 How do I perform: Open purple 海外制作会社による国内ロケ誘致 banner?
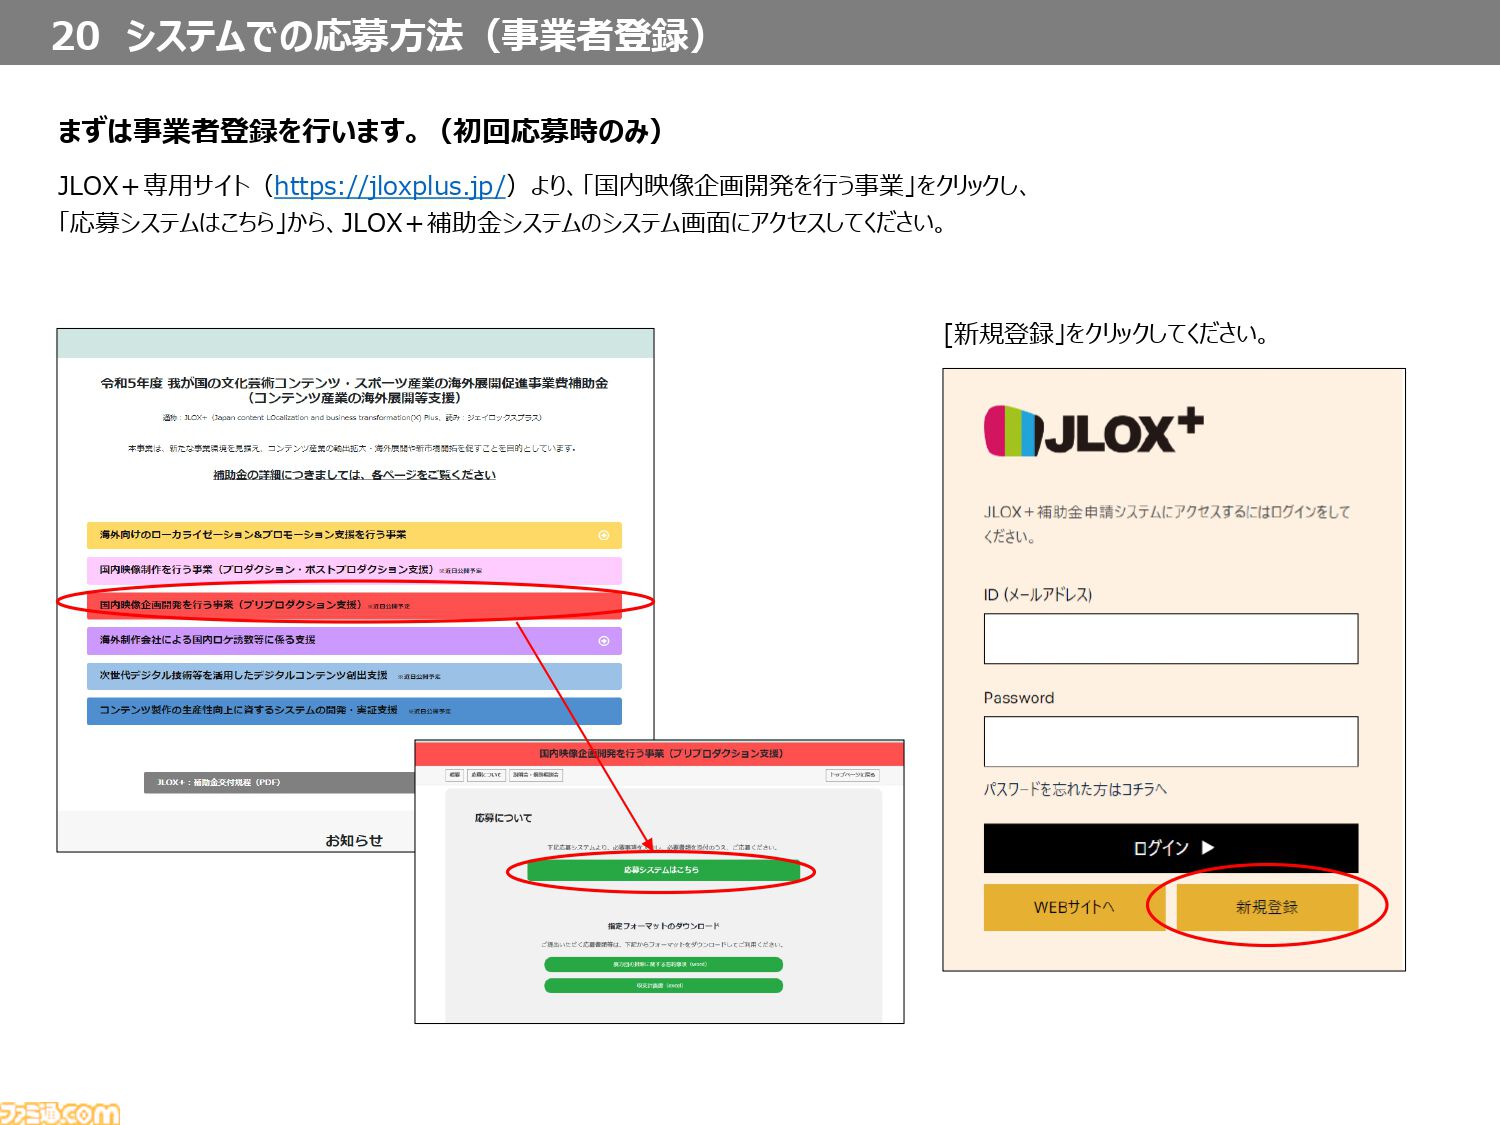pyautogui.click(x=354, y=640)
